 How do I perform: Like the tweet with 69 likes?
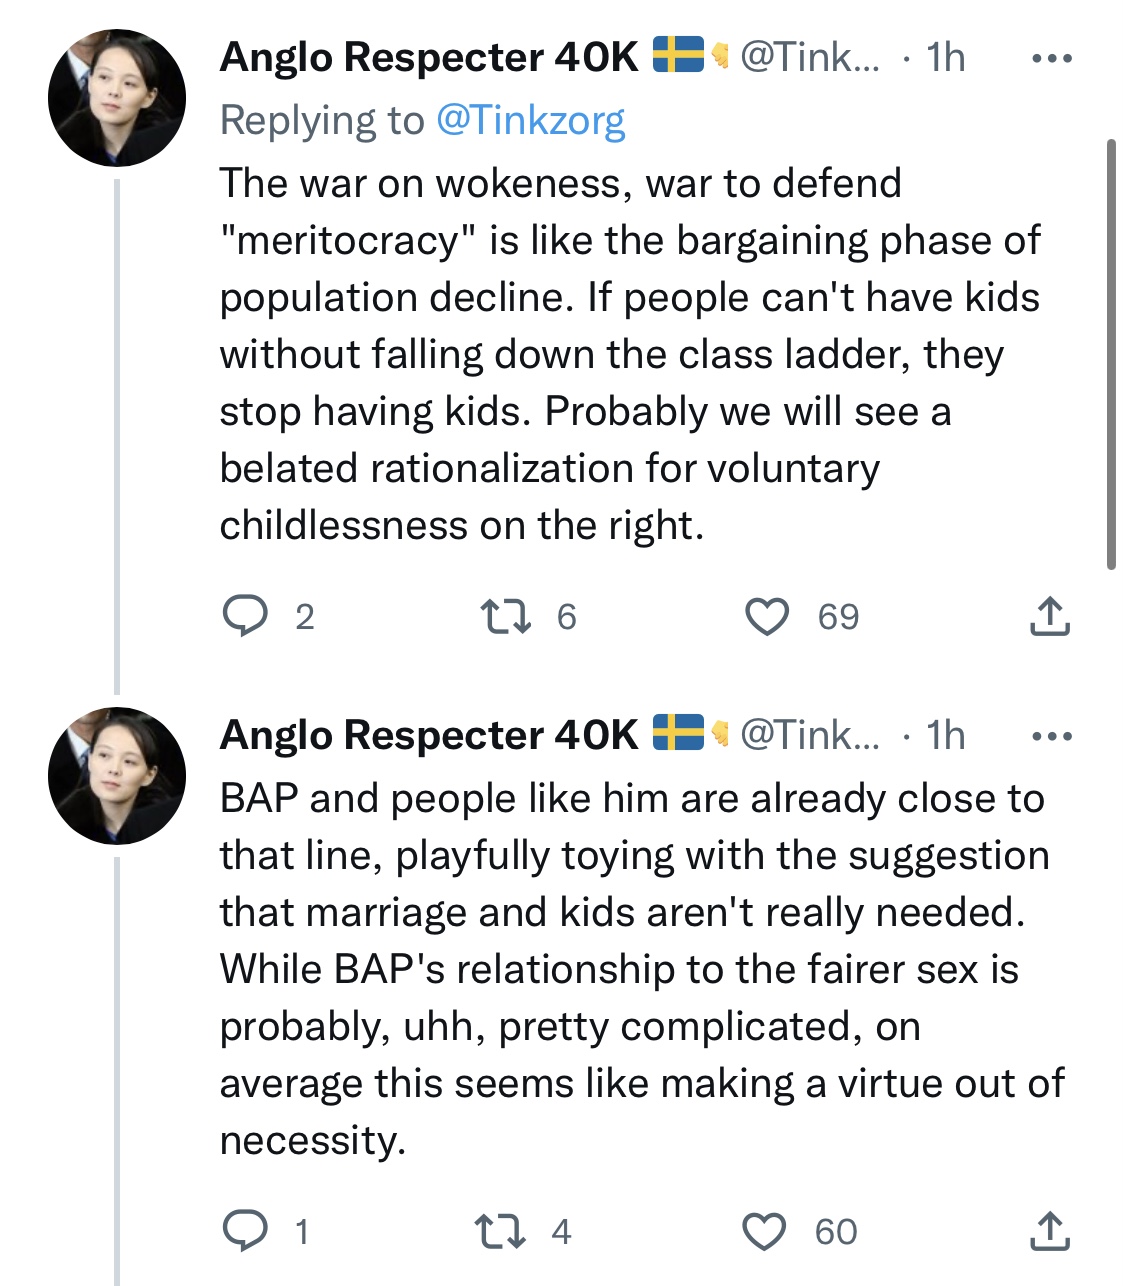tap(767, 616)
